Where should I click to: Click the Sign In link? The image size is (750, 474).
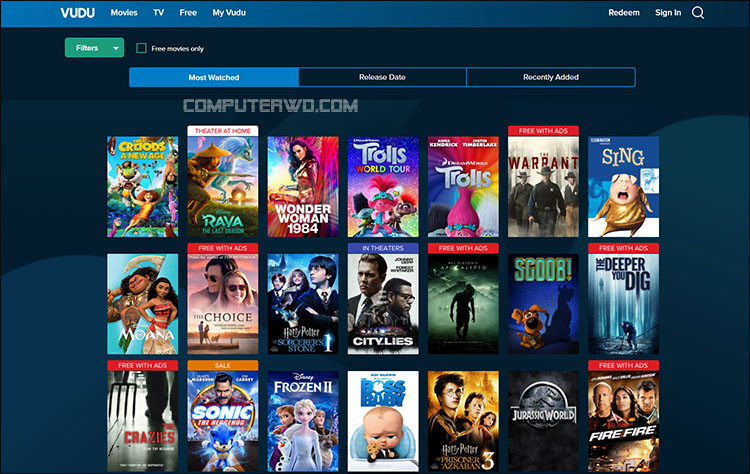click(668, 13)
